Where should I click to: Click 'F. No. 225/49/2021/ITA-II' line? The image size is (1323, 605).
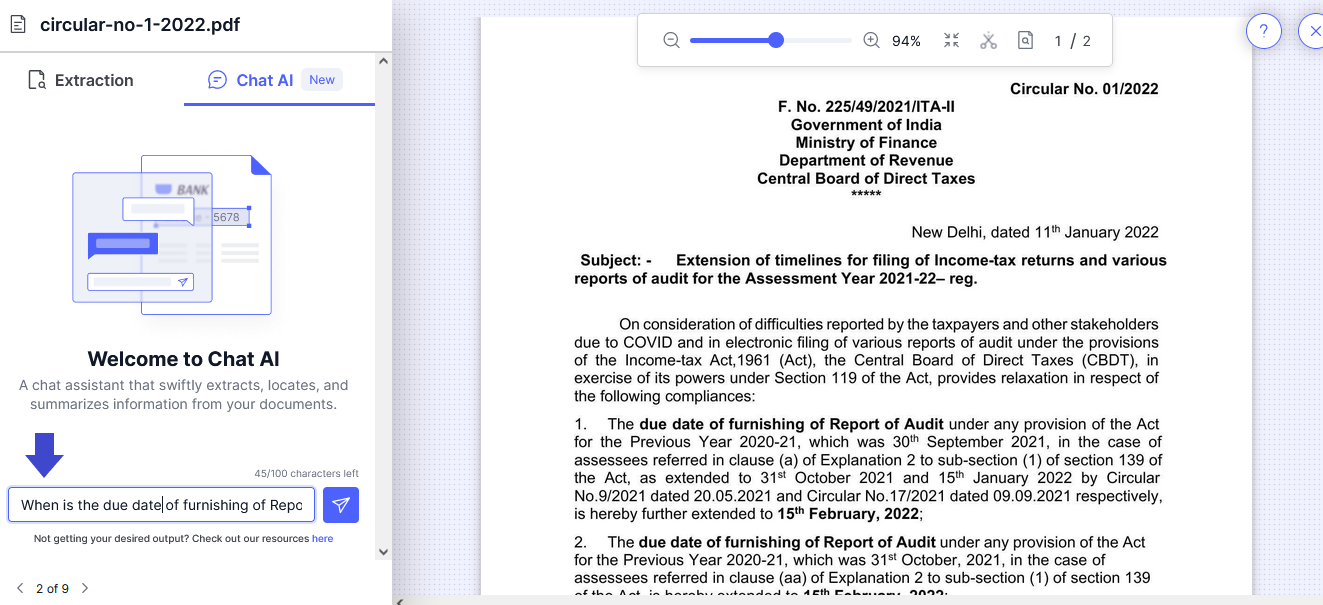tap(866, 107)
